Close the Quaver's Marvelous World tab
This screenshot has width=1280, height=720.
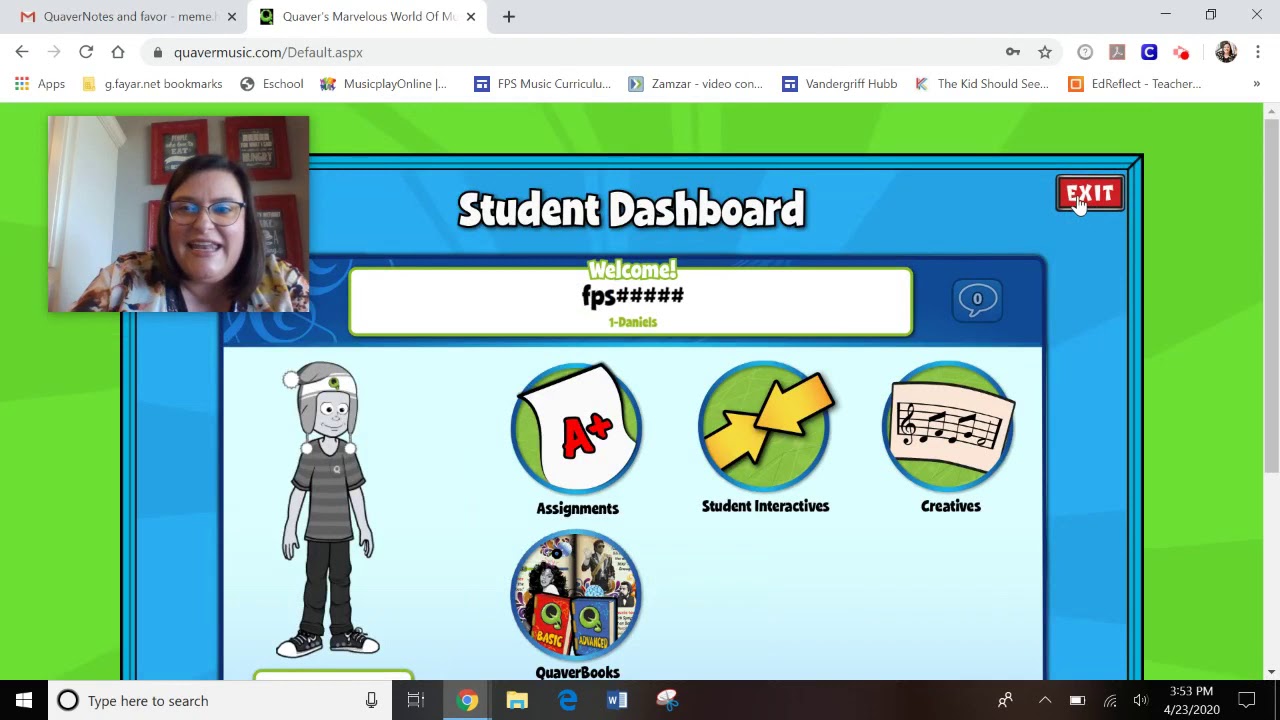coord(471,17)
